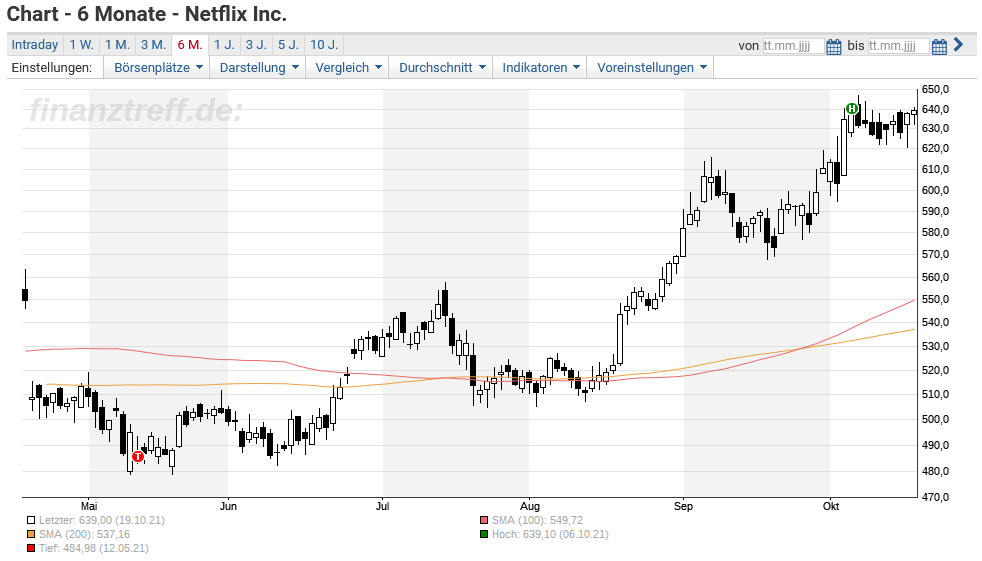Expand the Vergleich dropdown
The height and width of the screenshot is (561, 982).
tap(348, 68)
